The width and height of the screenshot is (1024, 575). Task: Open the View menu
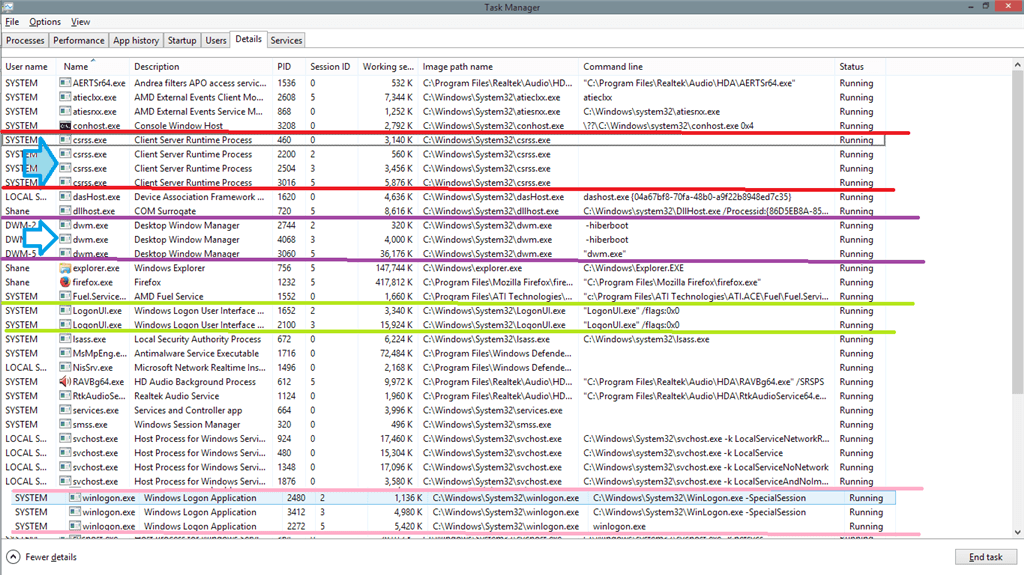point(80,22)
